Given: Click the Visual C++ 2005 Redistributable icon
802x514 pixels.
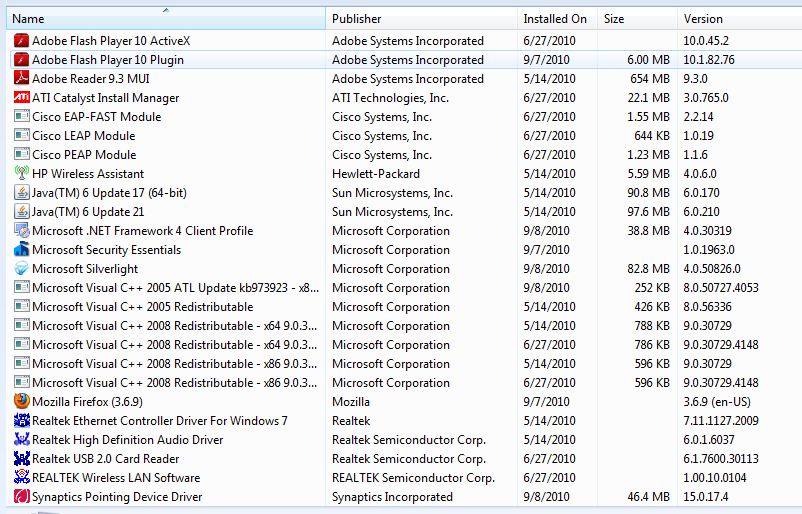Looking at the screenshot, I should click(21, 306).
